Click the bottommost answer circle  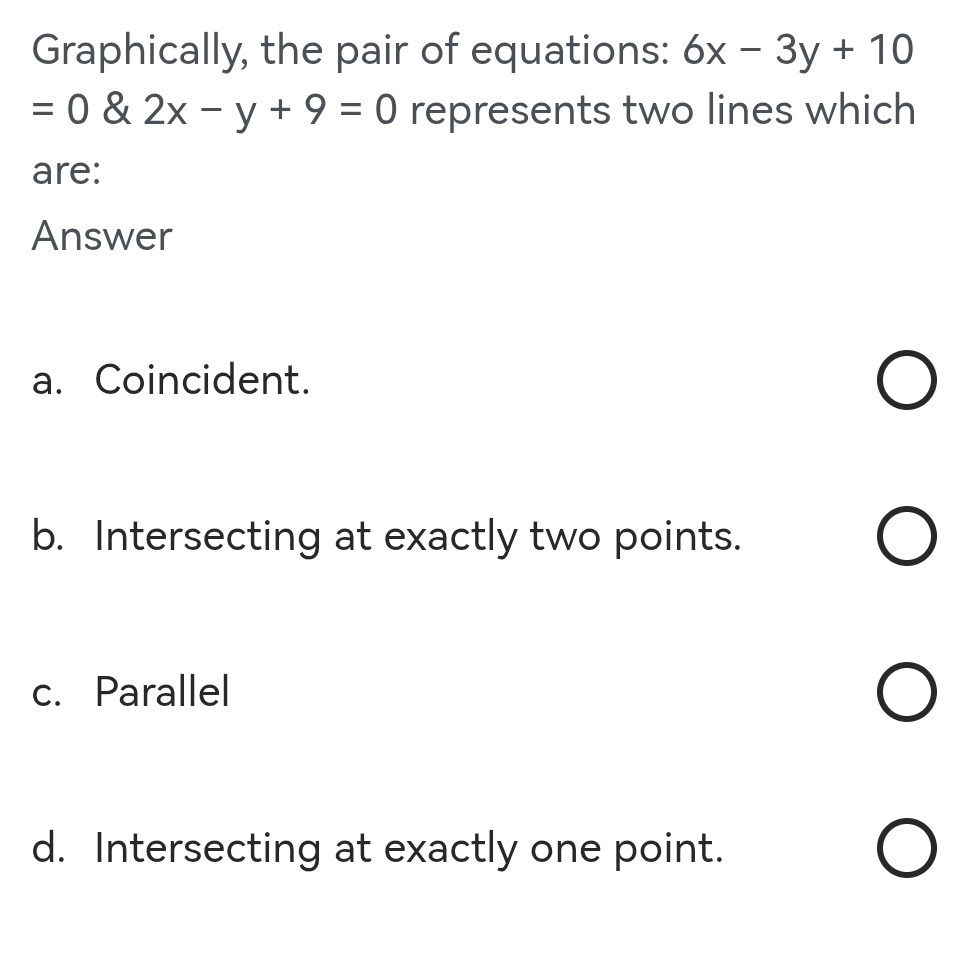coord(906,847)
